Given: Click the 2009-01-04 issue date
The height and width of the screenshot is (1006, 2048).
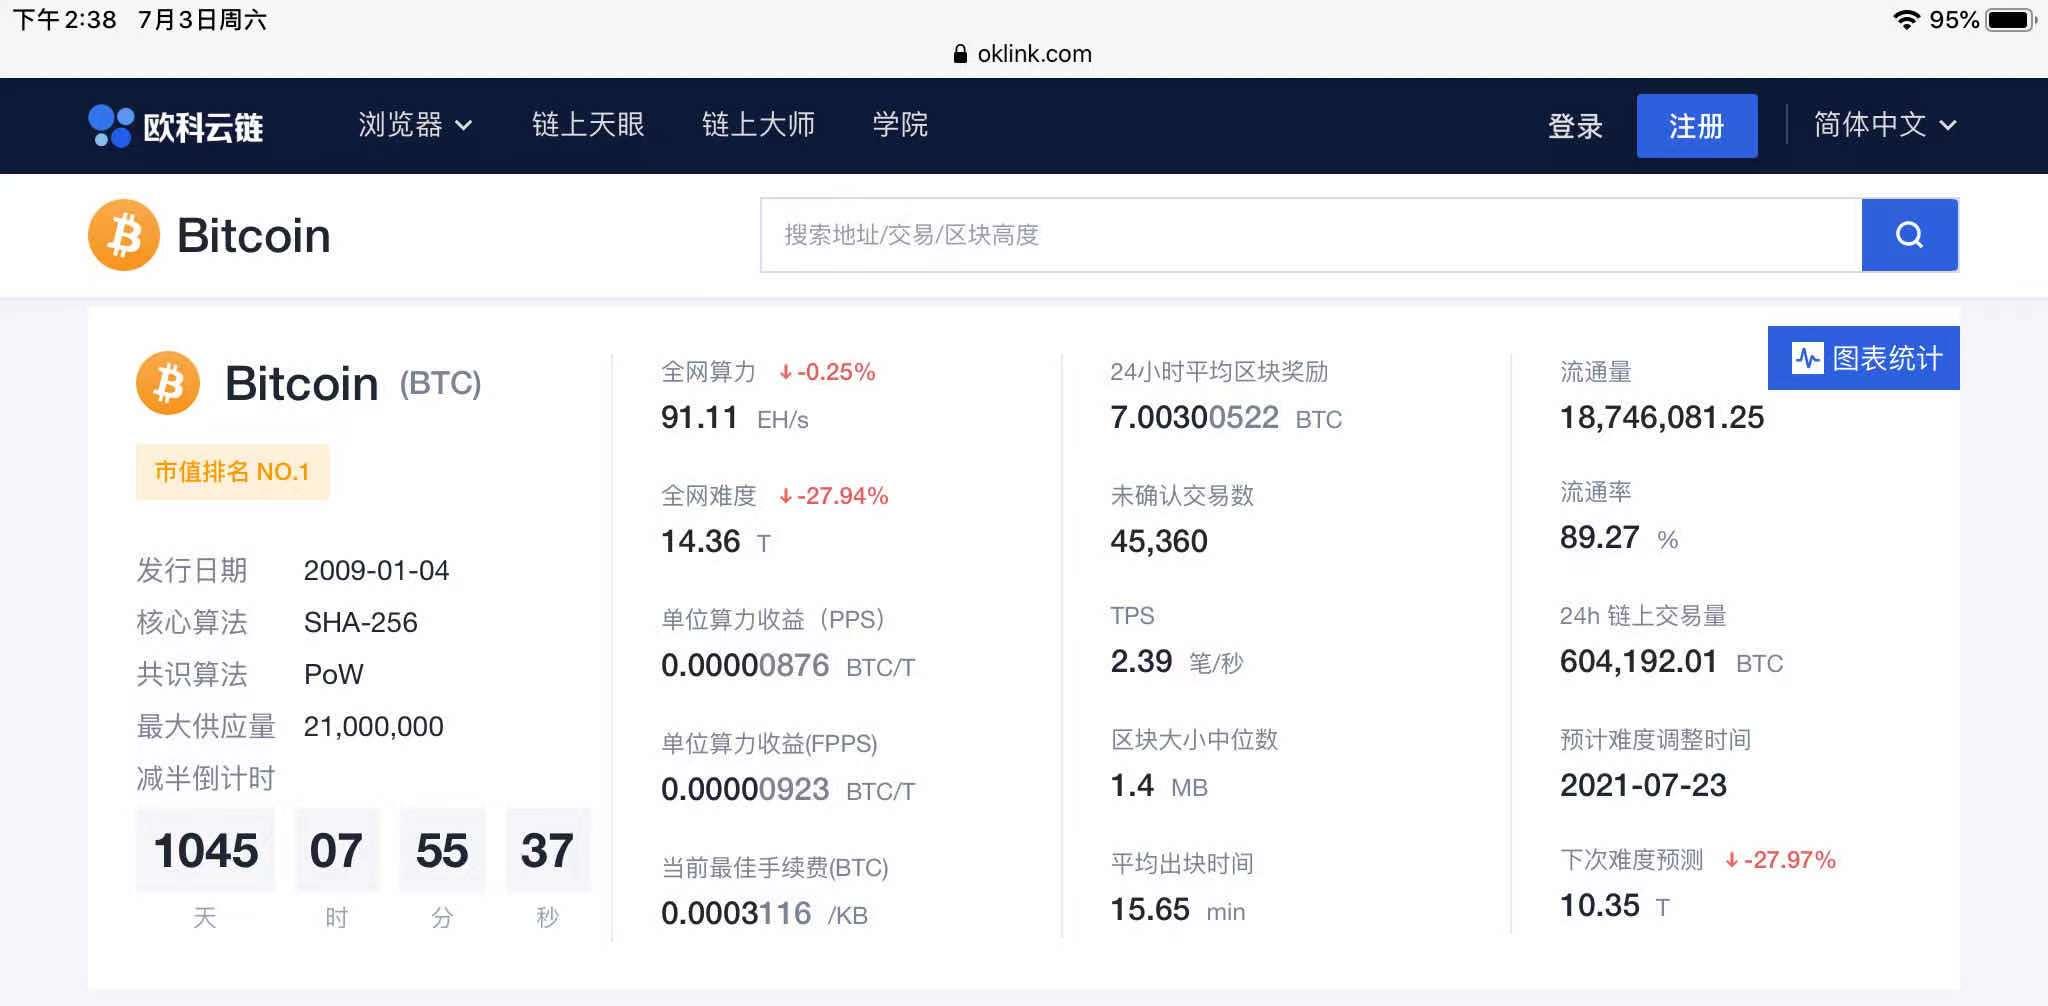Looking at the screenshot, I should pyautogui.click(x=376, y=570).
